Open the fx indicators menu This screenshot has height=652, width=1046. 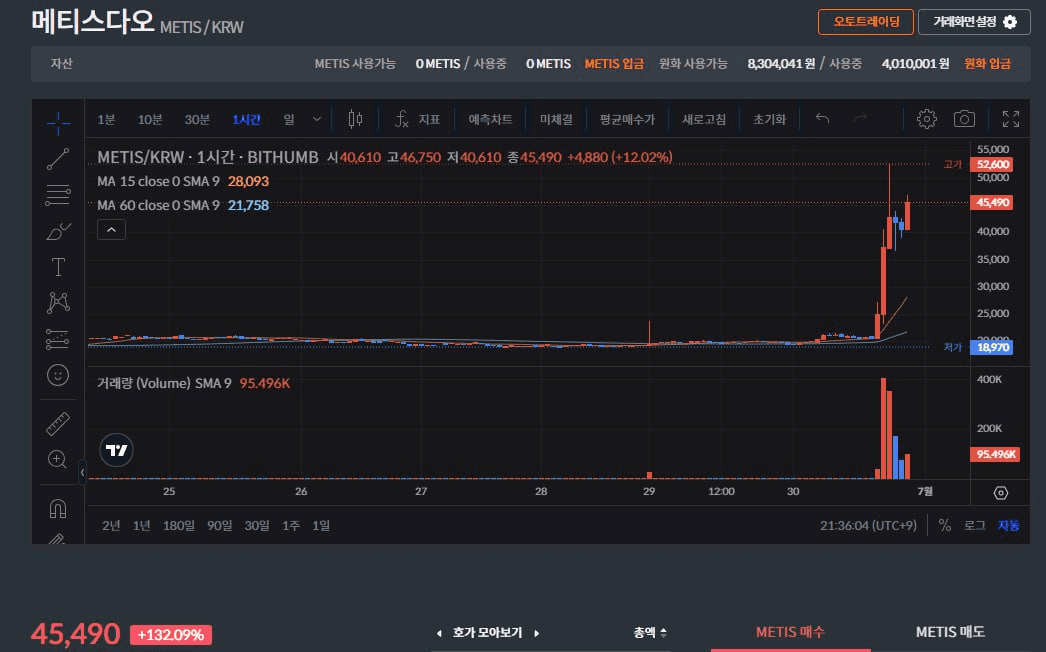[x=401, y=119]
